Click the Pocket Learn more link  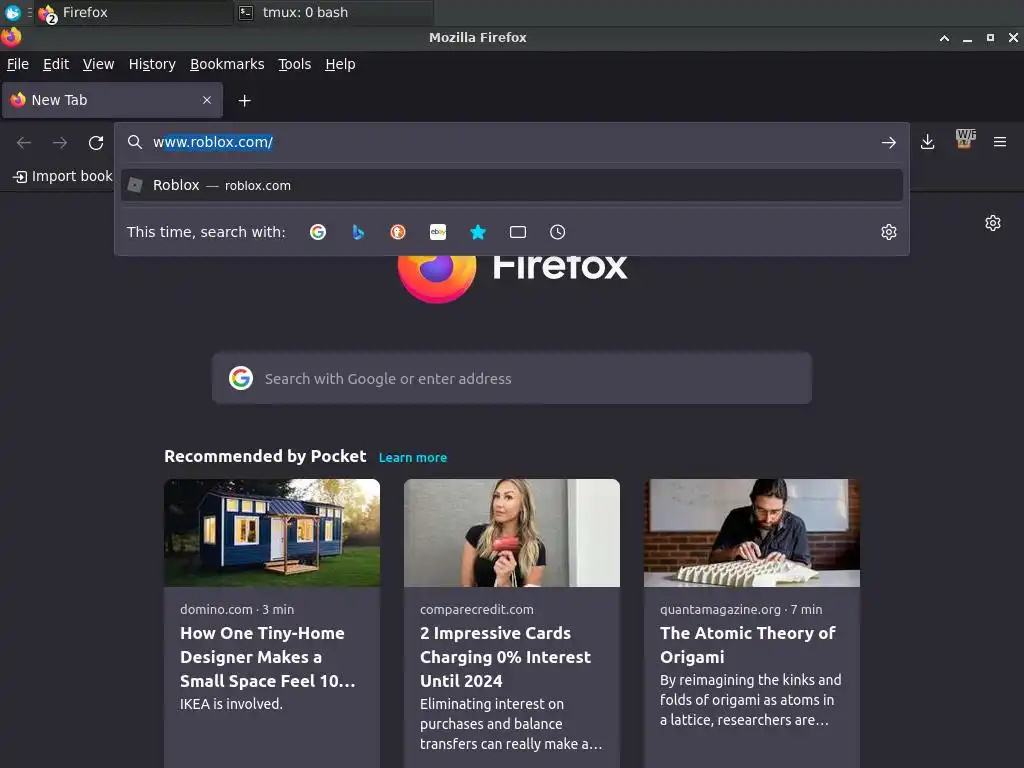[413, 458]
